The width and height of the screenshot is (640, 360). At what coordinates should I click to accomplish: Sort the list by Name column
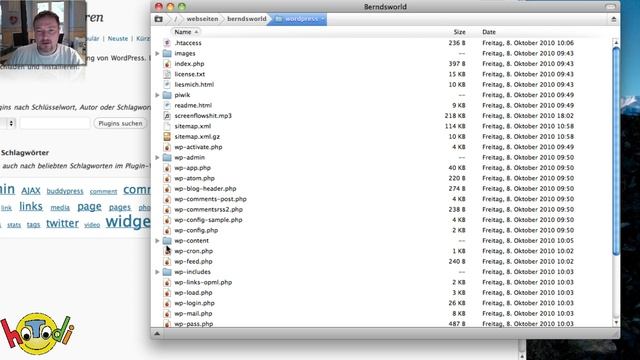coord(187,32)
